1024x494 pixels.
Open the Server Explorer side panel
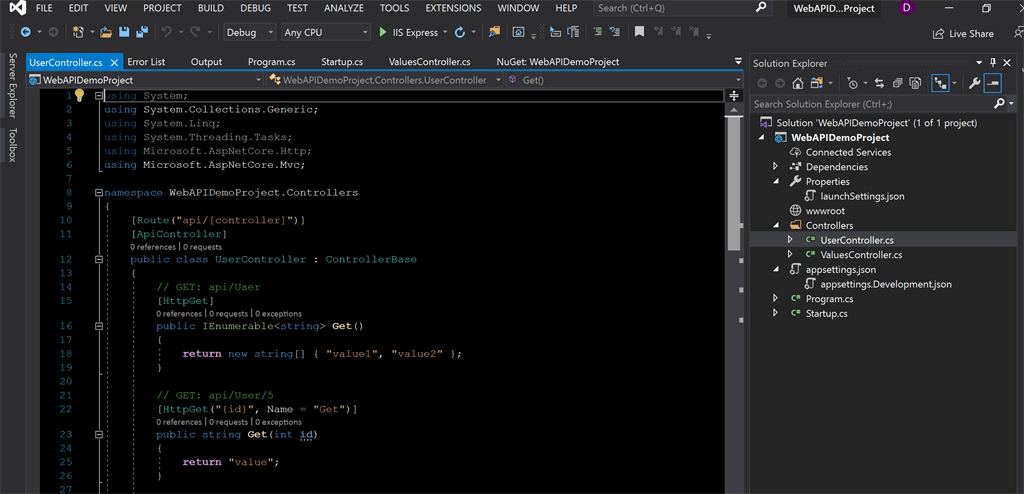tap(12, 86)
